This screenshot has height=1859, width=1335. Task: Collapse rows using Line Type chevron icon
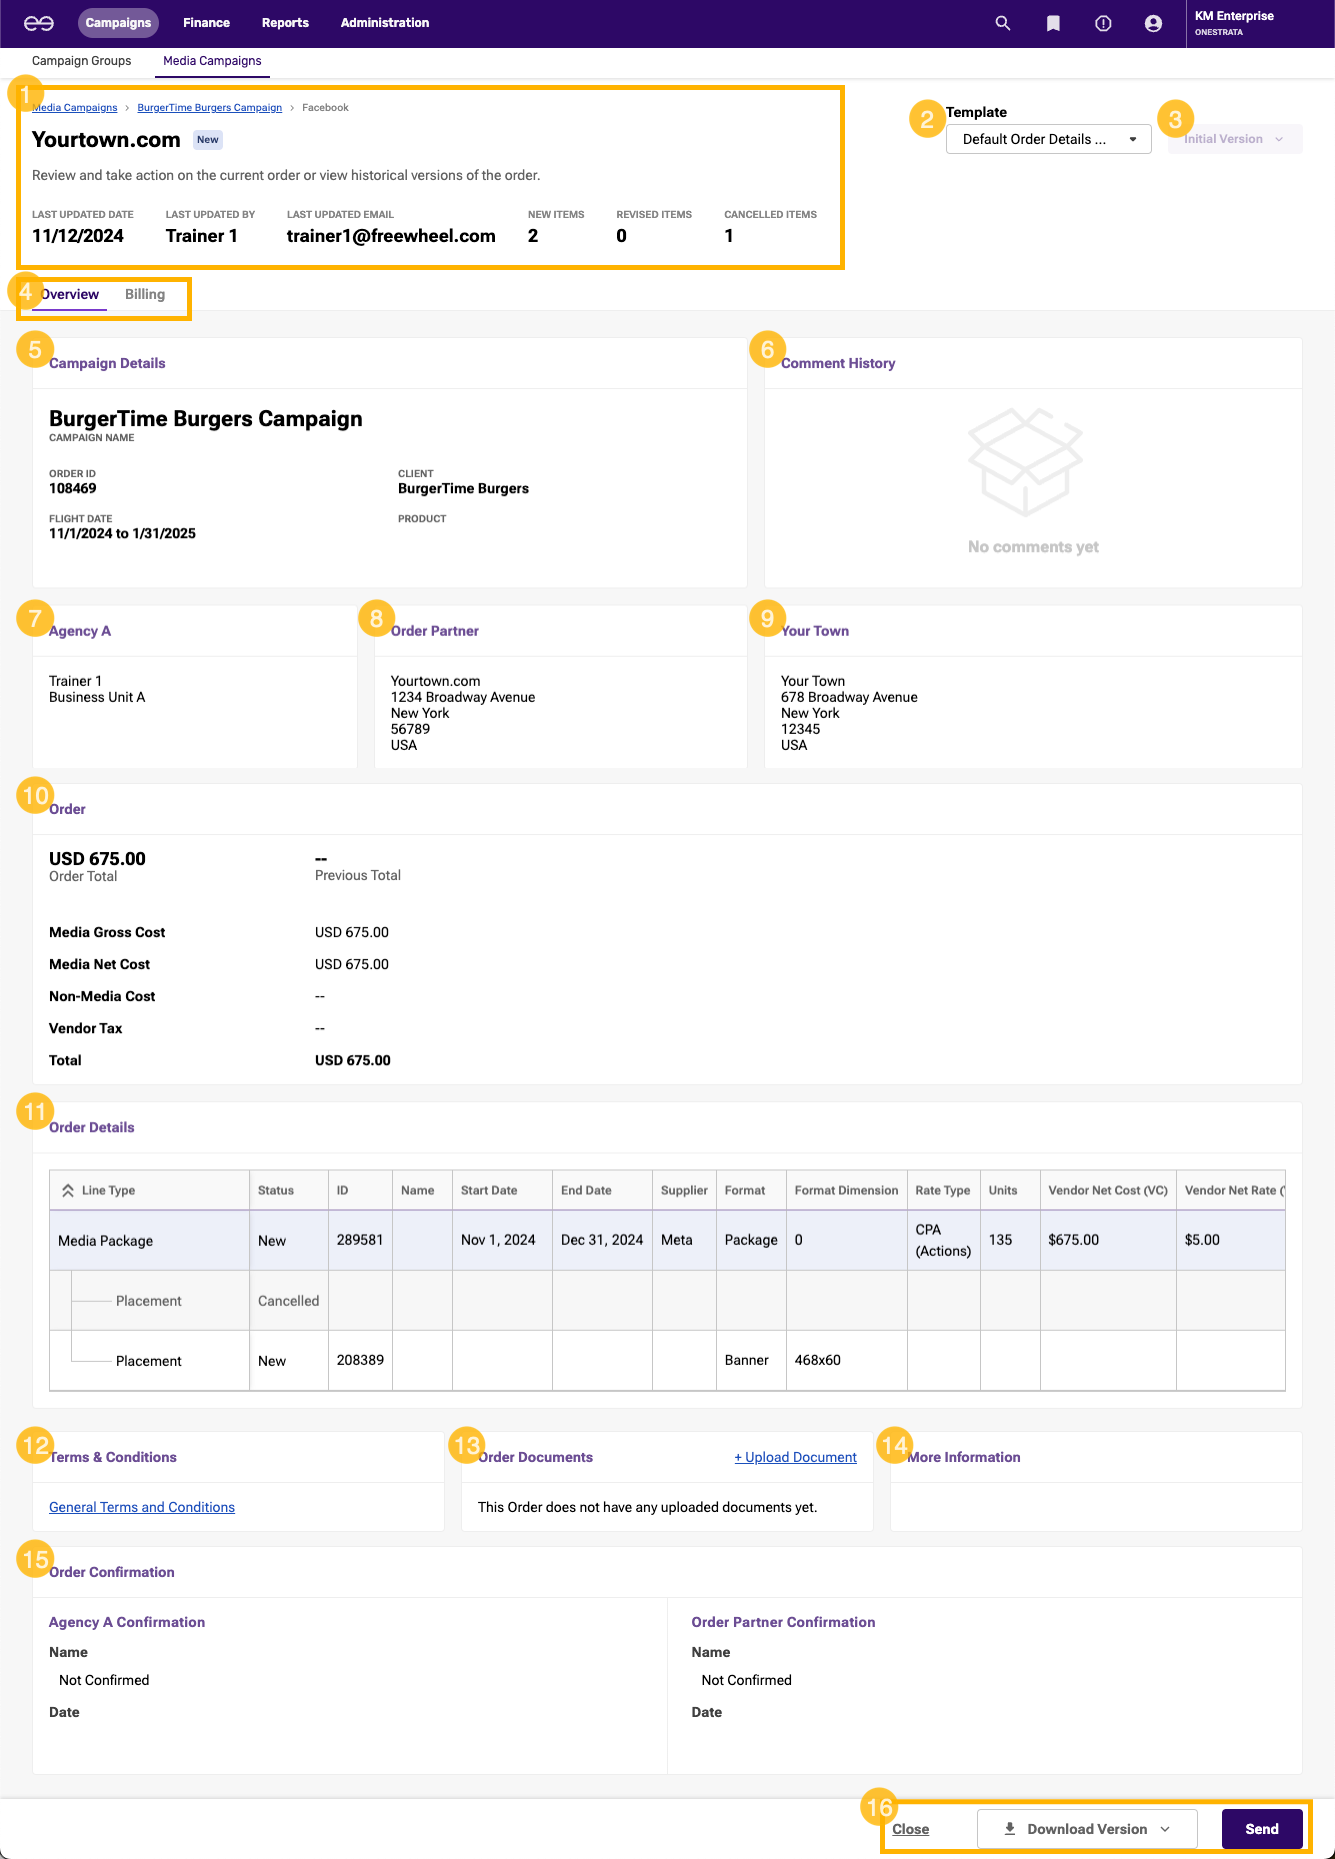pos(68,1190)
